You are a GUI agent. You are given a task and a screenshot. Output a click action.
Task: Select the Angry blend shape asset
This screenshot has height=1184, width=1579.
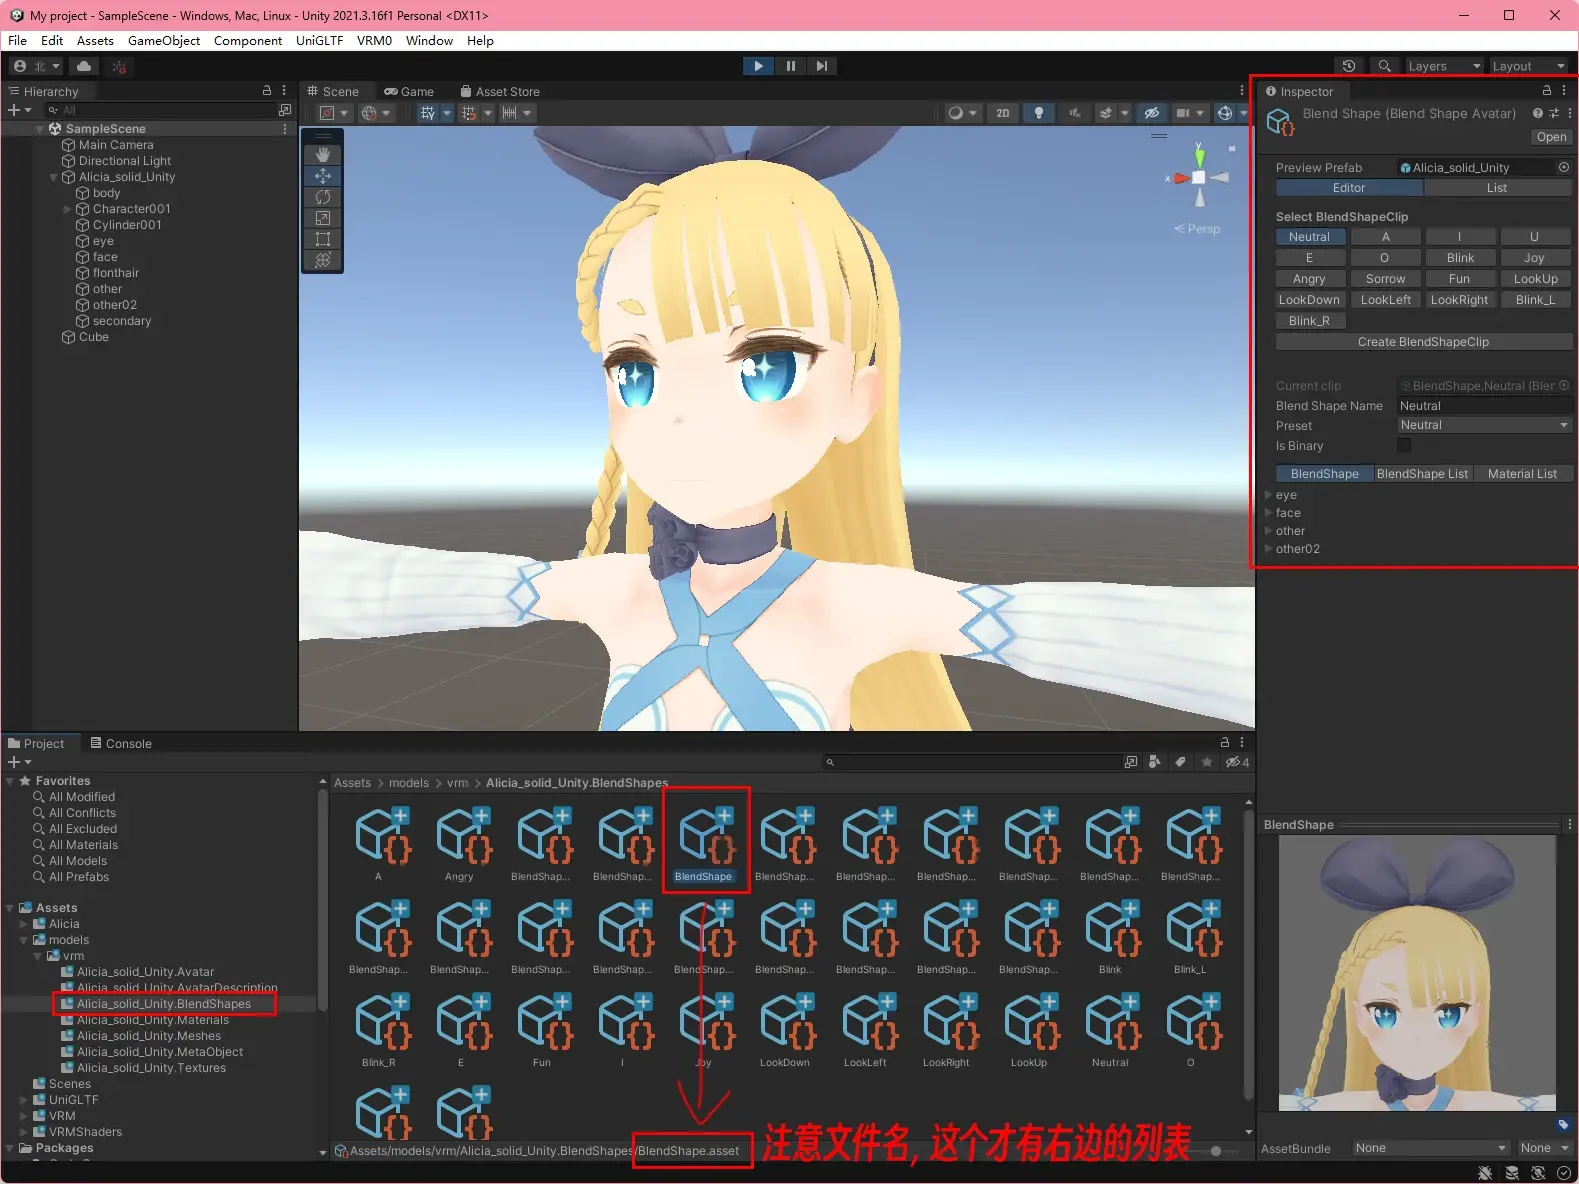pos(459,846)
